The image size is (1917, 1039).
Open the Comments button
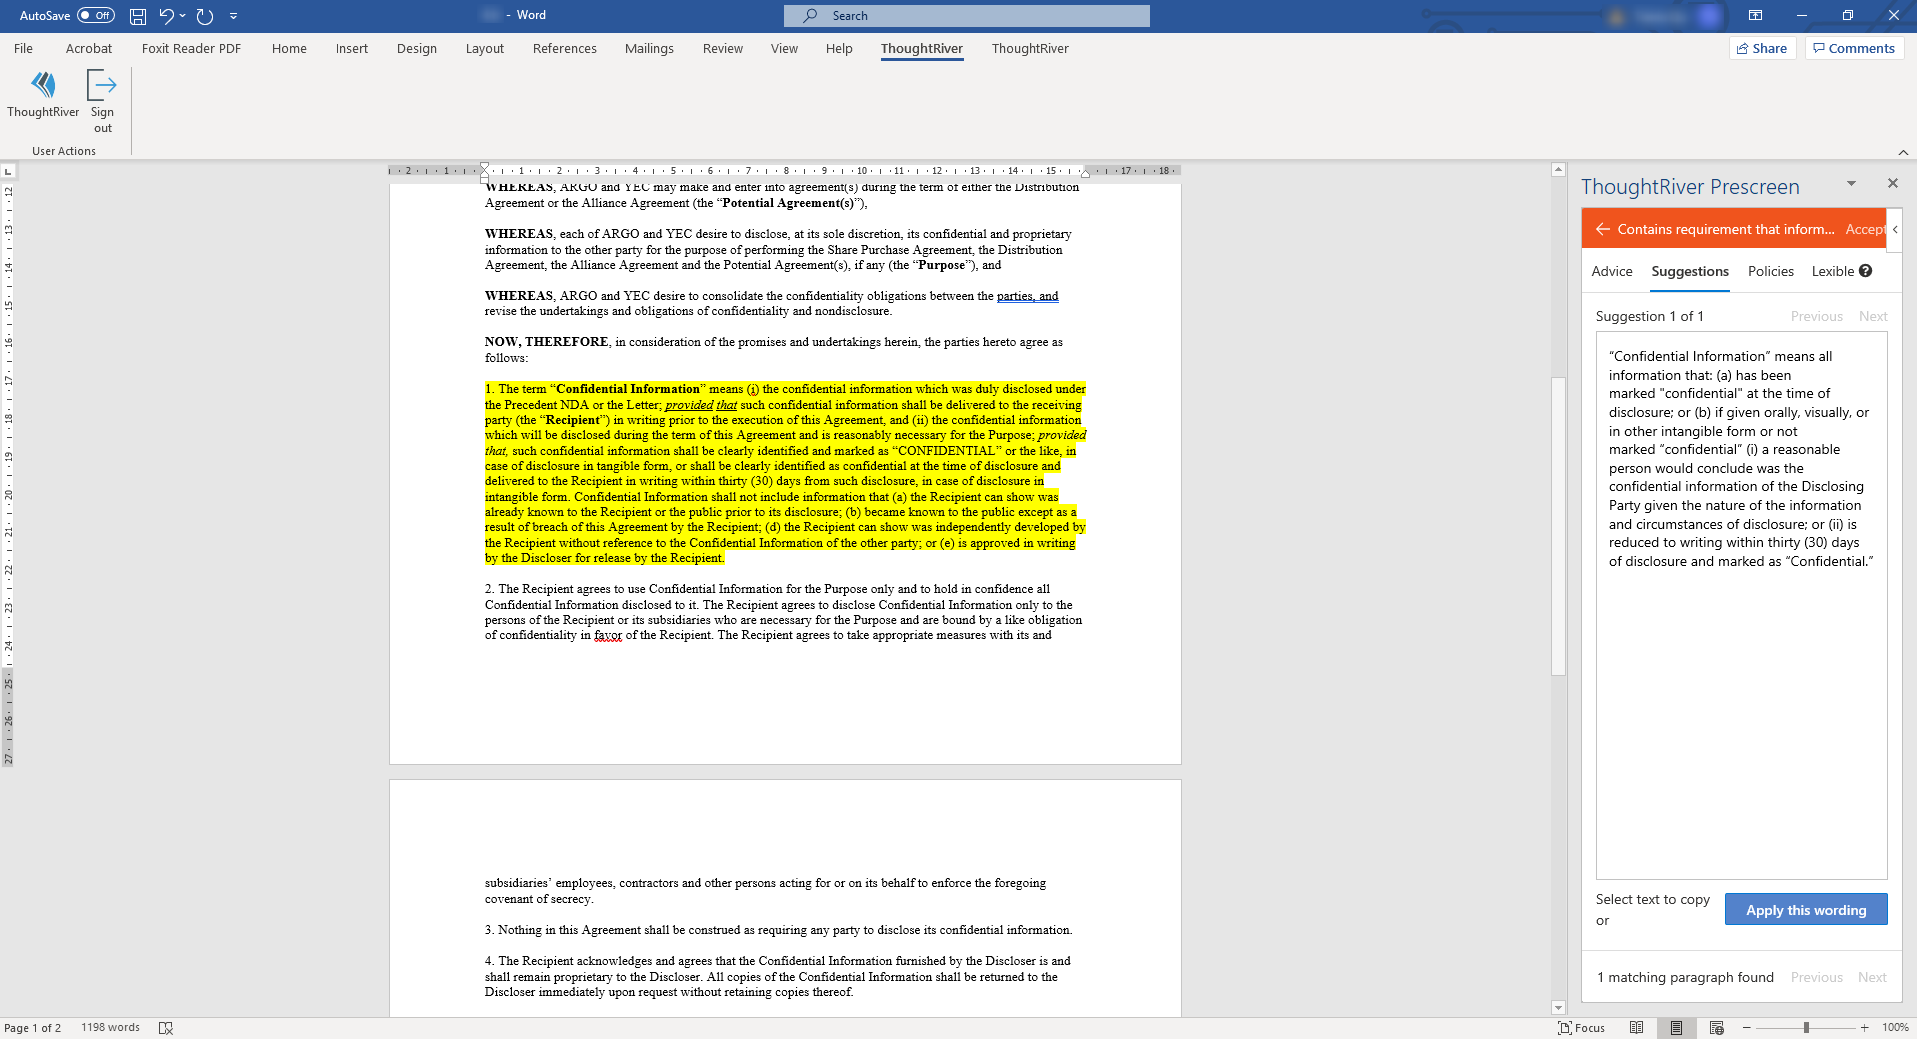point(1854,48)
